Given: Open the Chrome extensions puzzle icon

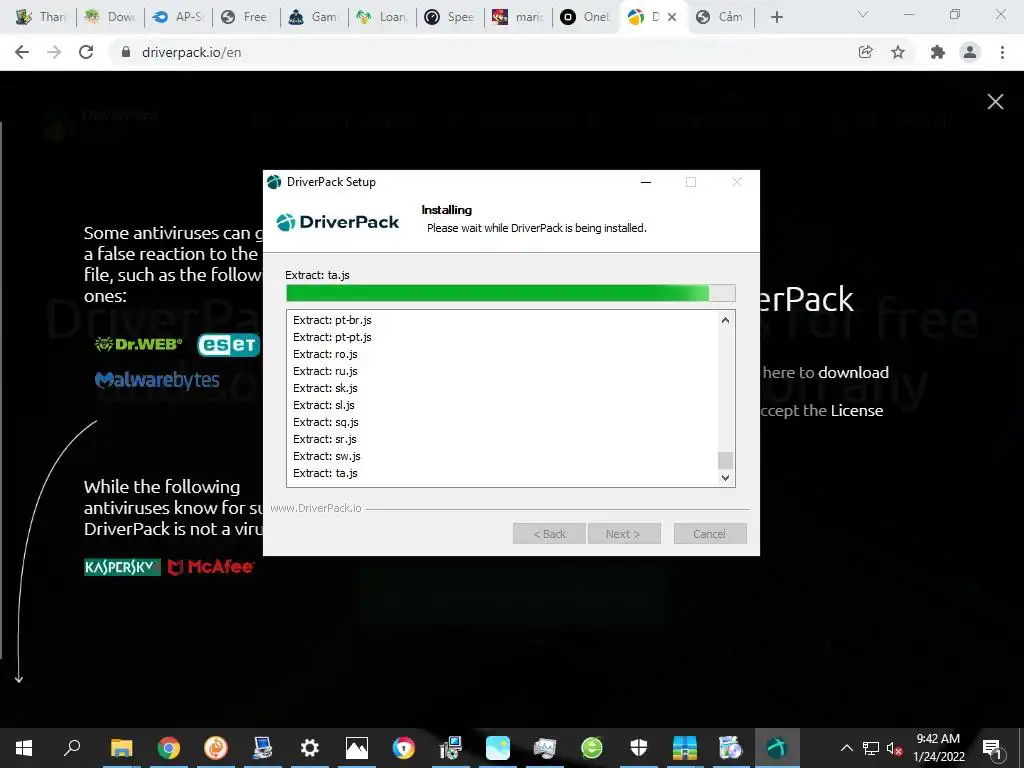Looking at the screenshot, I should click(937, 52).
